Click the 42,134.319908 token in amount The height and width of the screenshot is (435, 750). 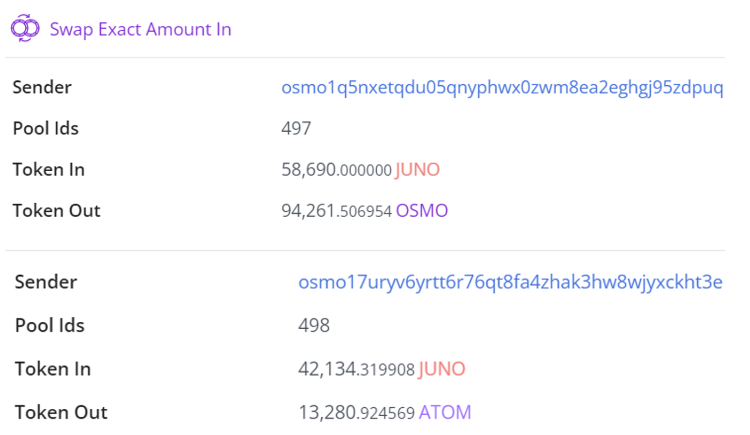(x=356, y=369)
